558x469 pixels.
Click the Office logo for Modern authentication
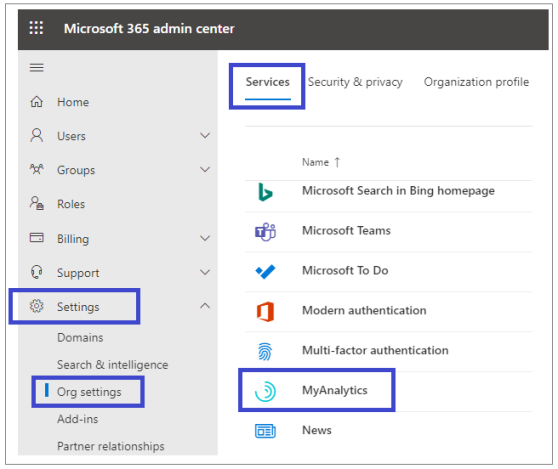click(x=265, y=312)
